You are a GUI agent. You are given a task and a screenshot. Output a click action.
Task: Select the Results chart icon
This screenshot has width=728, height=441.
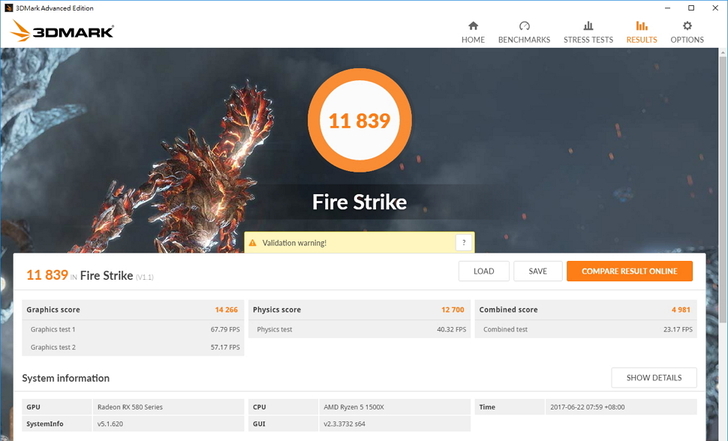point(641,26)
